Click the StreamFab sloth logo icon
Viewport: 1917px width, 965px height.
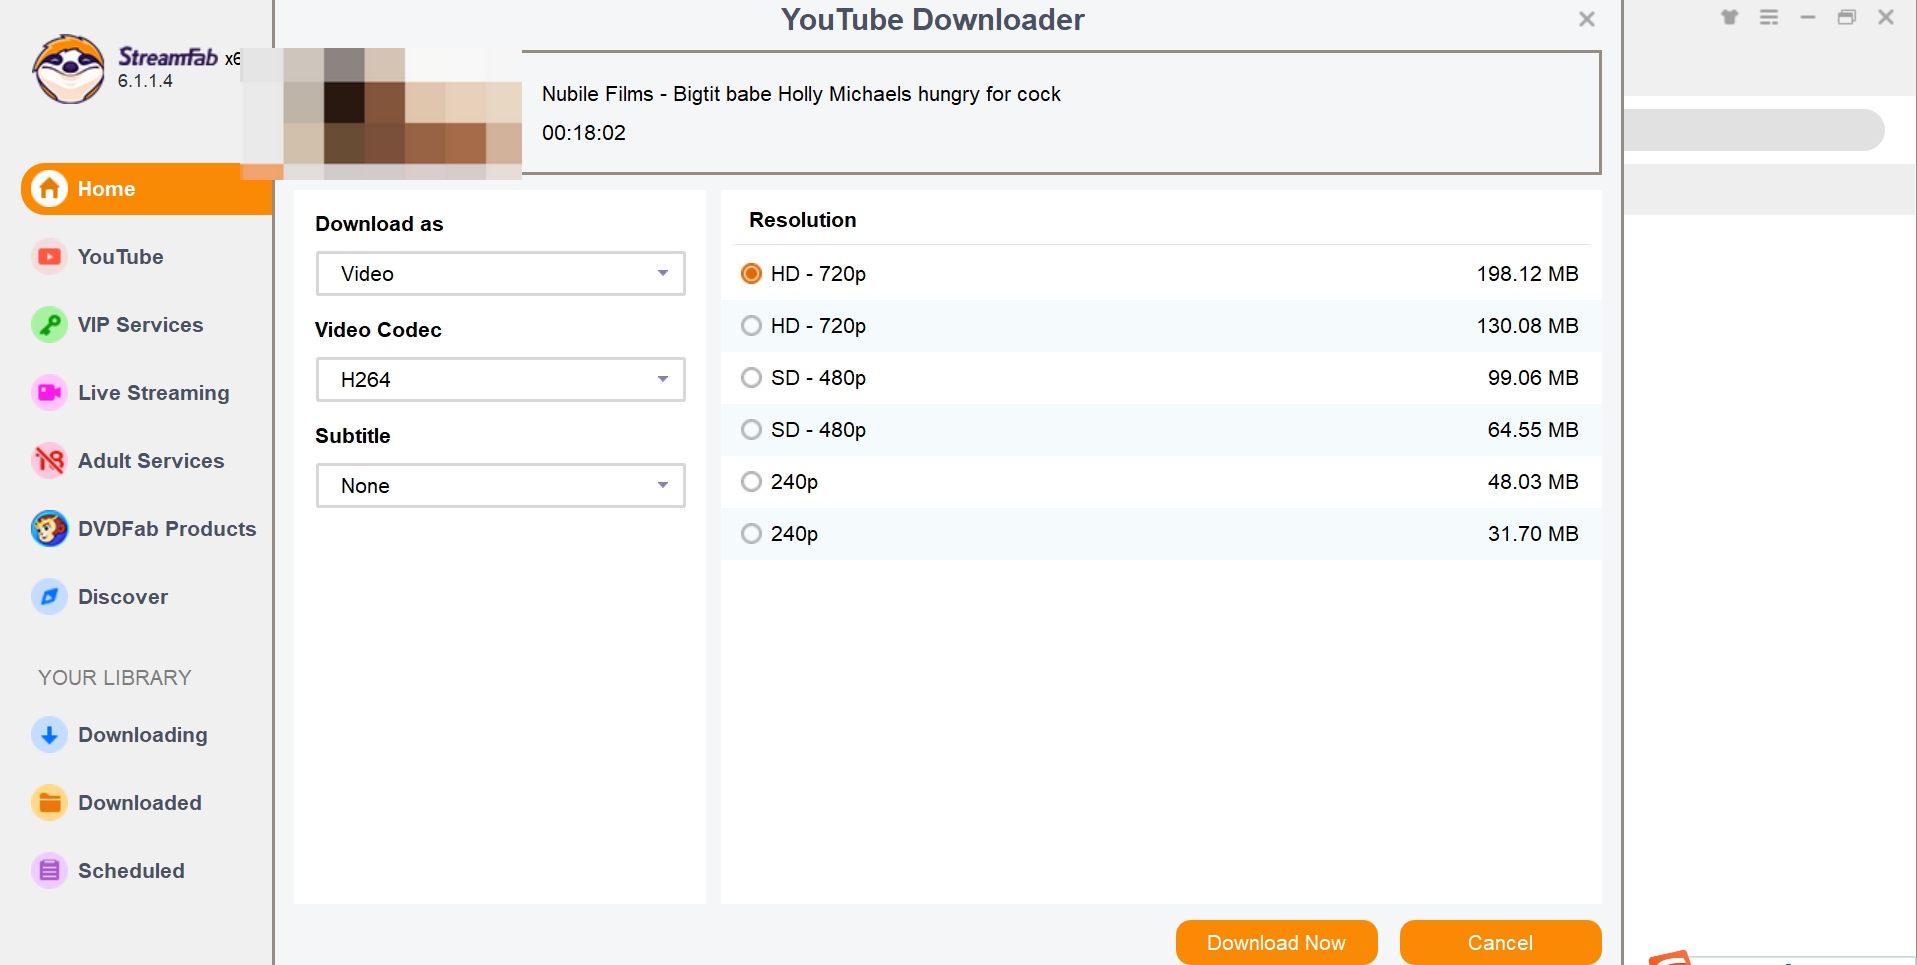(x=68, y=69)
